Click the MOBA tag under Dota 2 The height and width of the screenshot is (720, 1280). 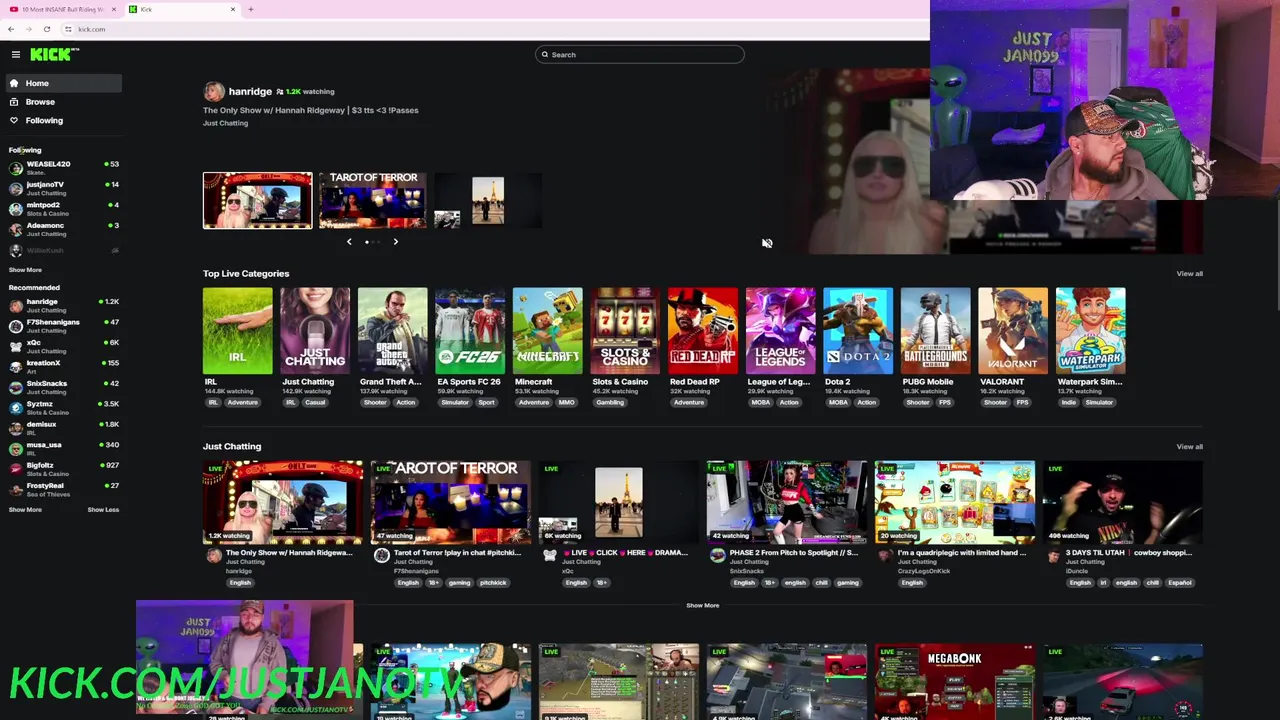(x=838, y=402)
